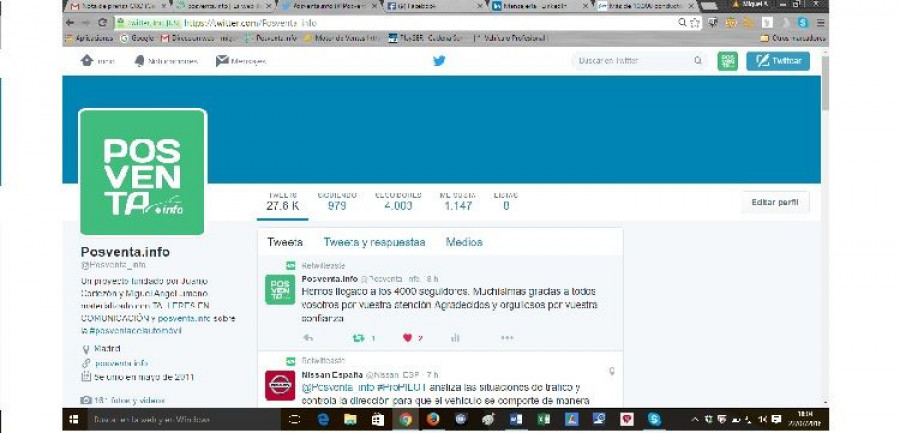Open the Windows Start button
900x433 pixels.
[73, 419]
